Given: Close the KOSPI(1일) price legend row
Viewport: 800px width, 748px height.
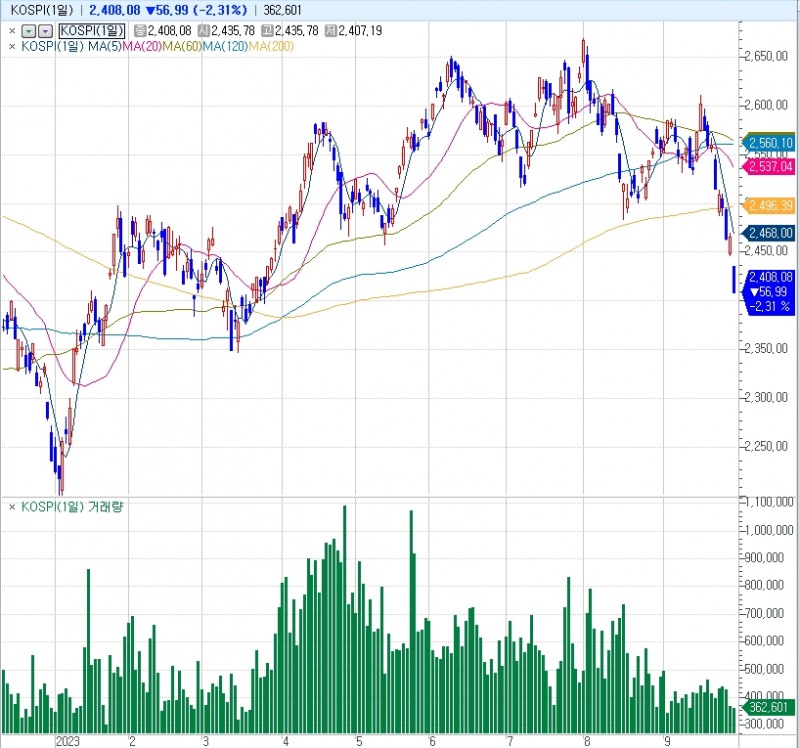Looking at the screenshot, I should pos(12,31).
